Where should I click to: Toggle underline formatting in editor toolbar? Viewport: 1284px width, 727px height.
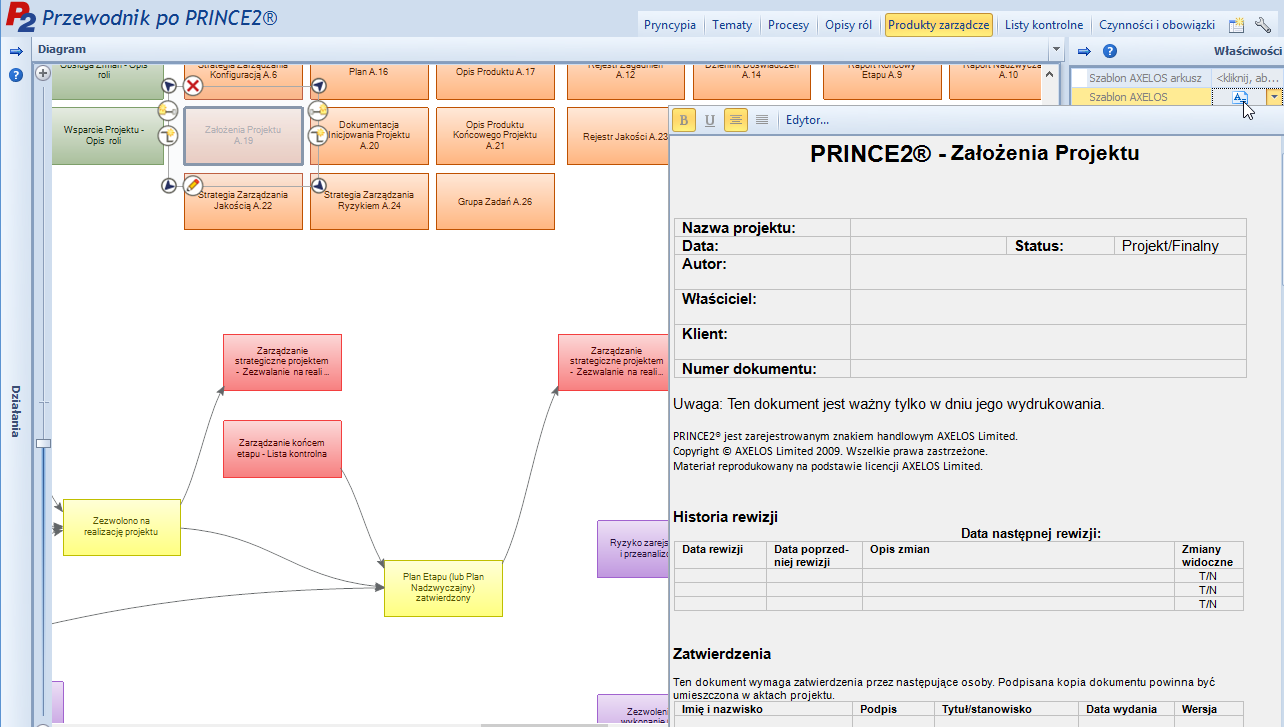710,120
